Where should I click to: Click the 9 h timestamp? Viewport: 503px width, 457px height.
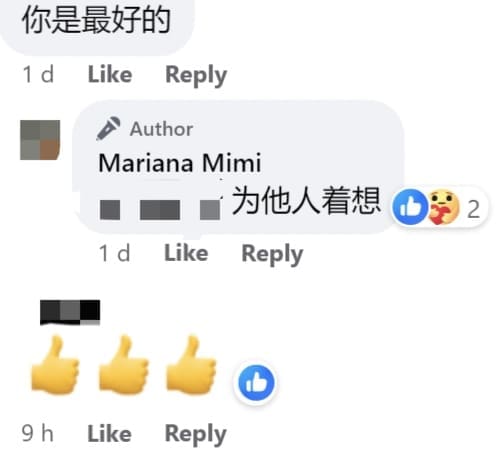38,434
